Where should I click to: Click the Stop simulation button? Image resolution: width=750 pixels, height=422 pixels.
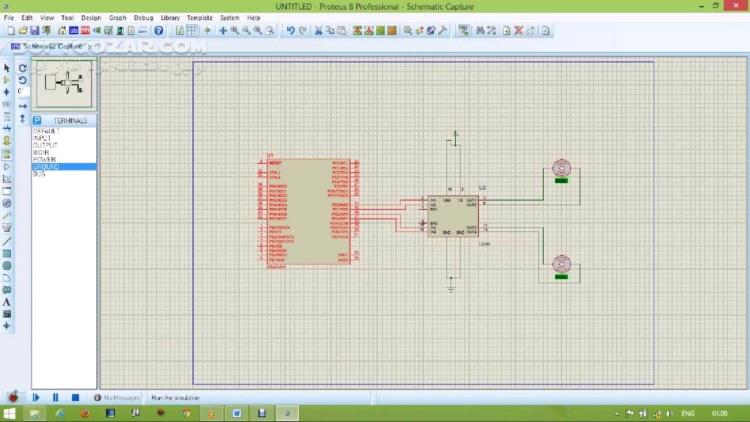click(75, 398)
